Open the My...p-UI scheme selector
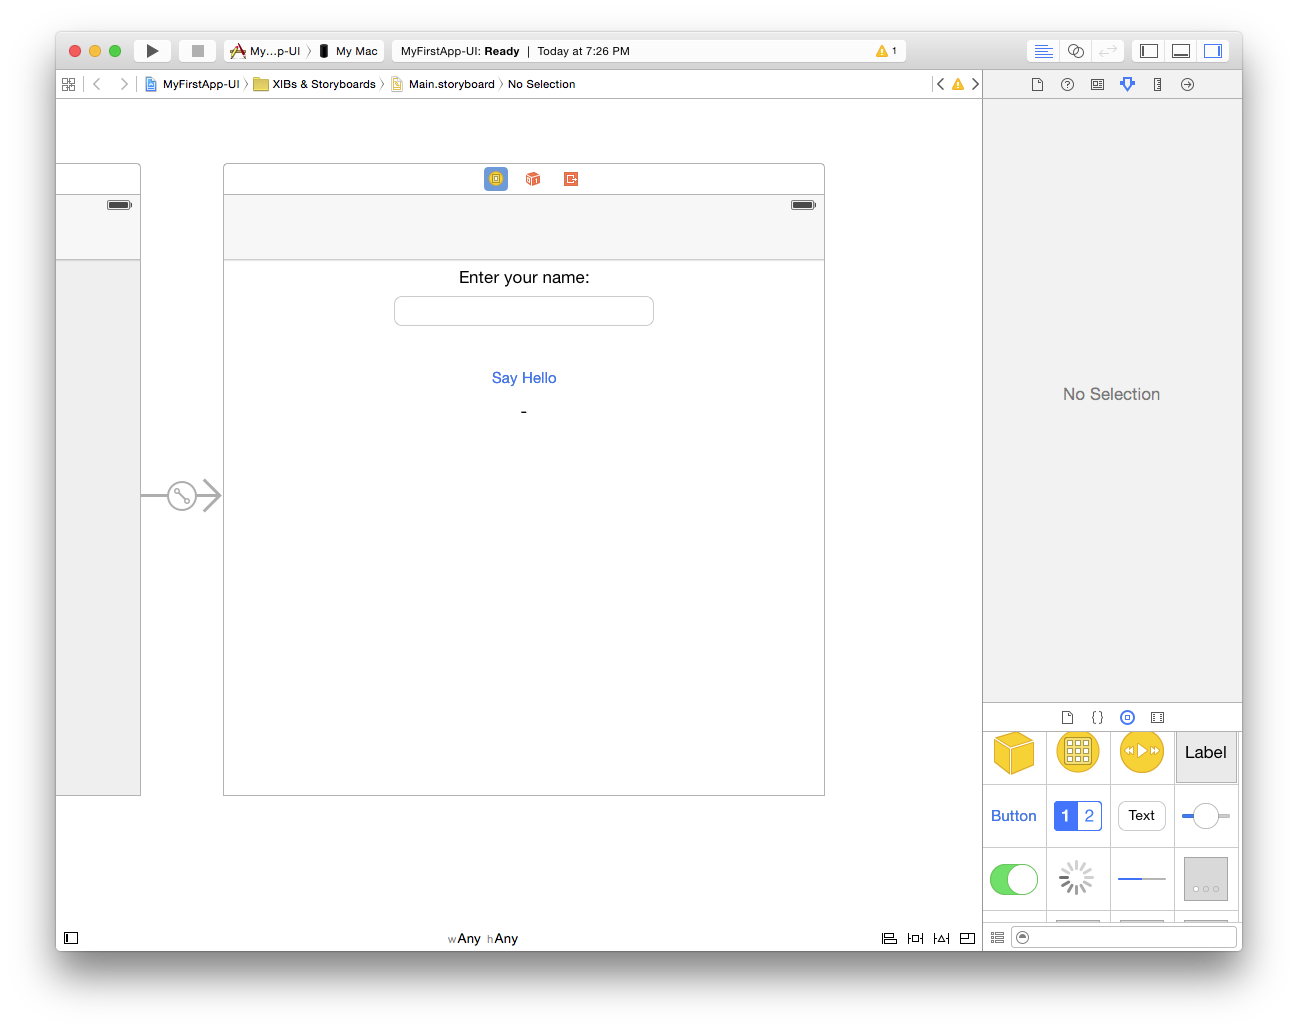Screen dimensions: 1298x1031 point(266,51)
